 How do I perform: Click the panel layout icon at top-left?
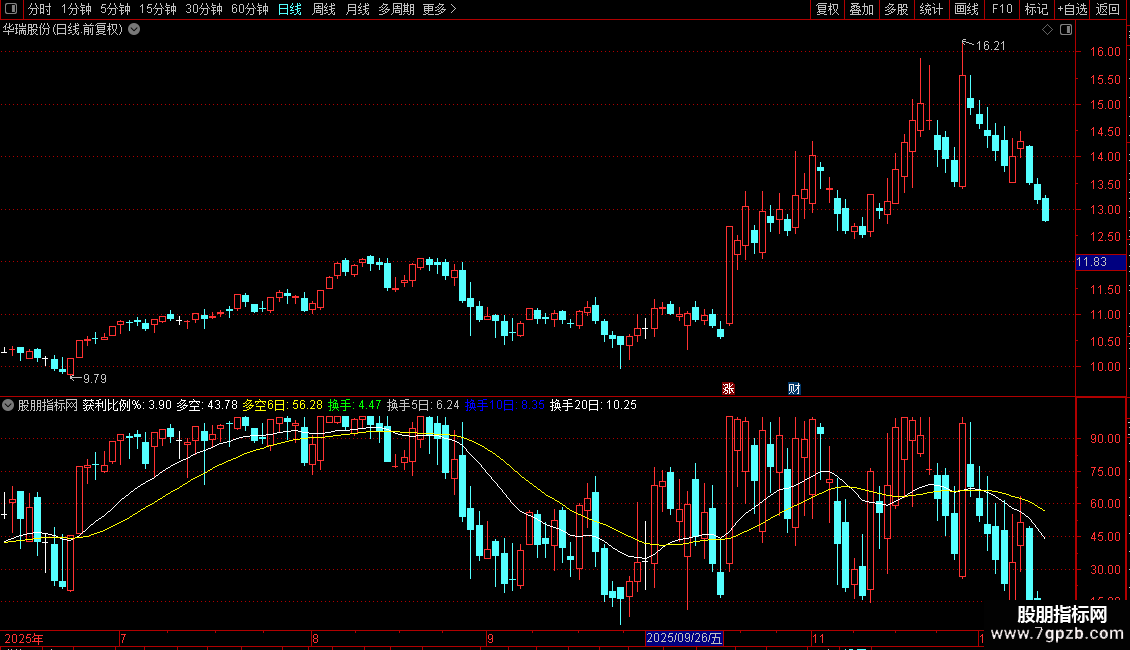point(11,9)
